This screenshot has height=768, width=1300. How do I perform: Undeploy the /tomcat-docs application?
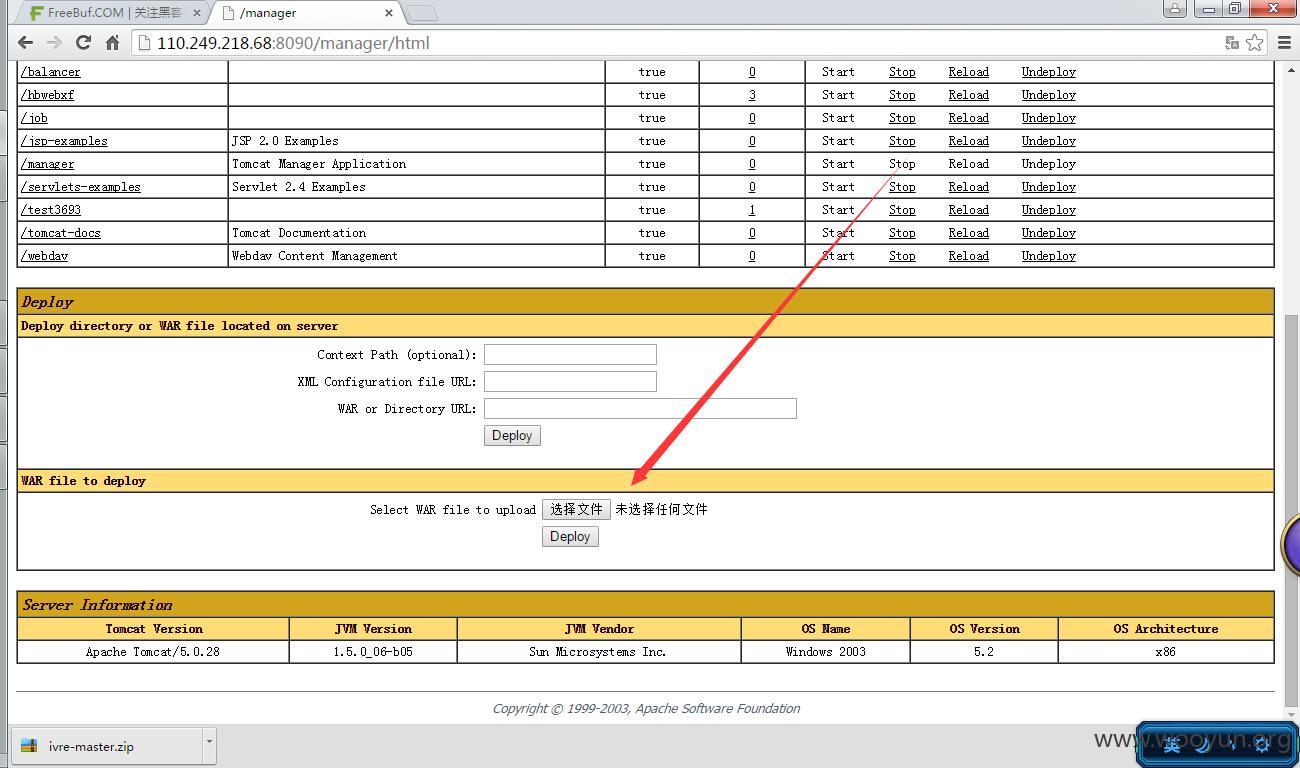click(x=1049, y=233)
